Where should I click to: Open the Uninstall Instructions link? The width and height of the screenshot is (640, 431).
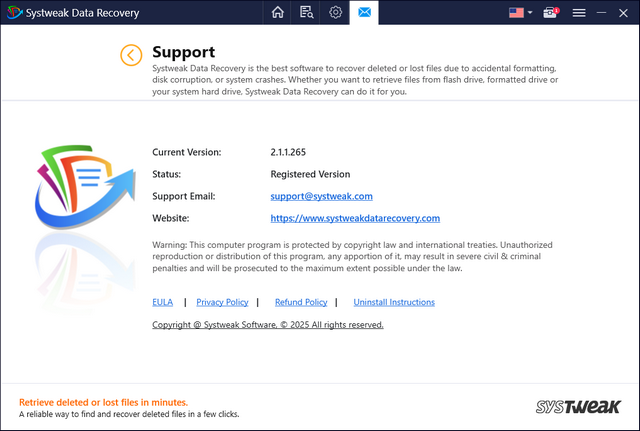[394, 302]
